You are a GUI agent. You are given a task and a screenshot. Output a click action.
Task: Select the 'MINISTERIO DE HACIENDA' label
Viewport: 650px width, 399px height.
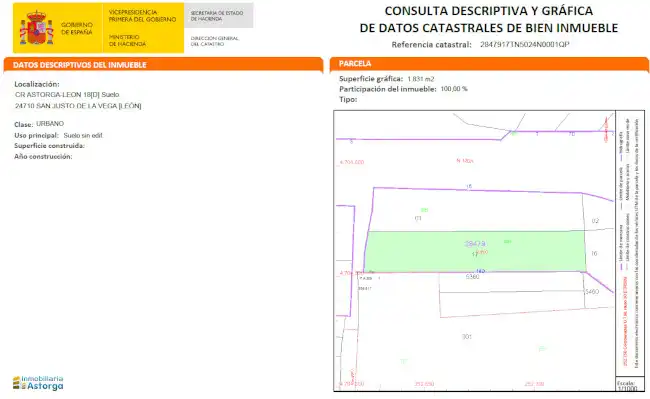point(127,40)
